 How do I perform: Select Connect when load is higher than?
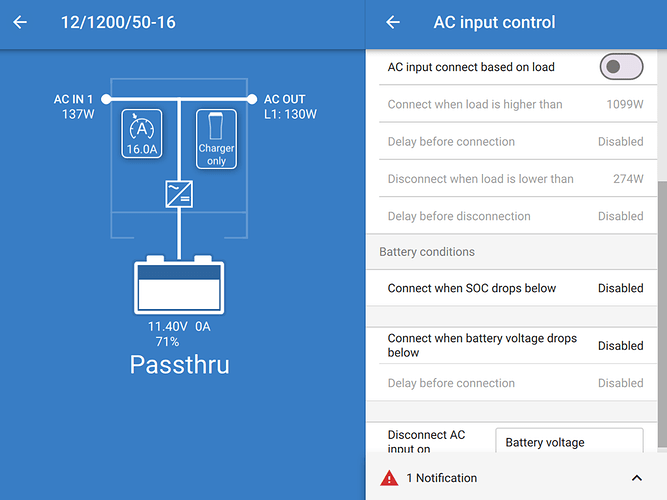click(x=514, y=104)
